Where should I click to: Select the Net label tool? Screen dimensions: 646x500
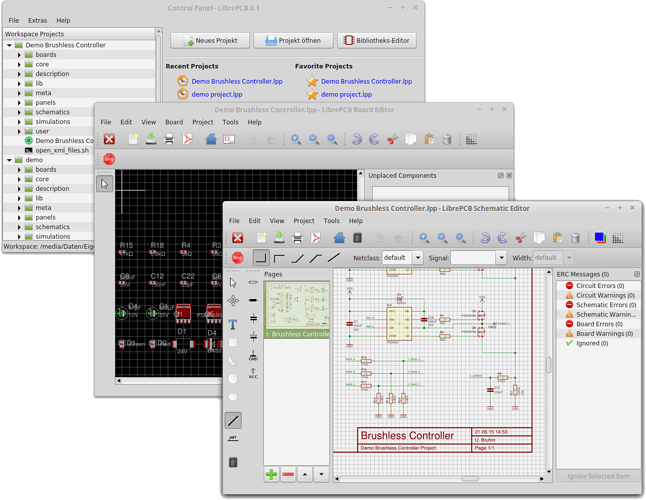pyautogui.click(x=233, y=439)
